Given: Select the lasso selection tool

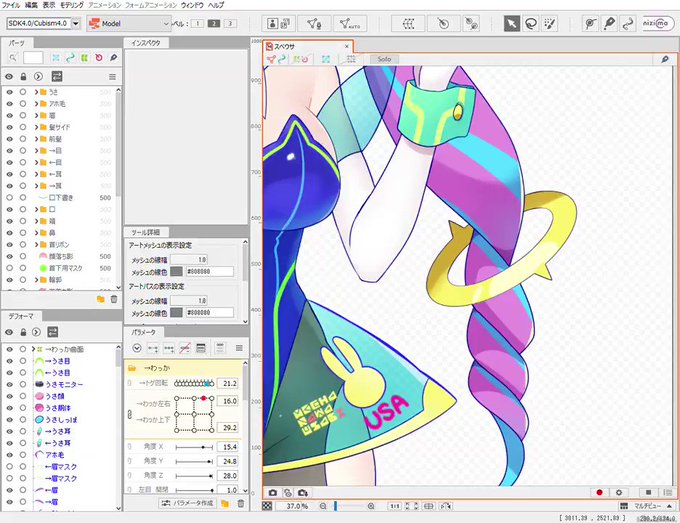Looking at the screenshot, I should coord(531,23).
